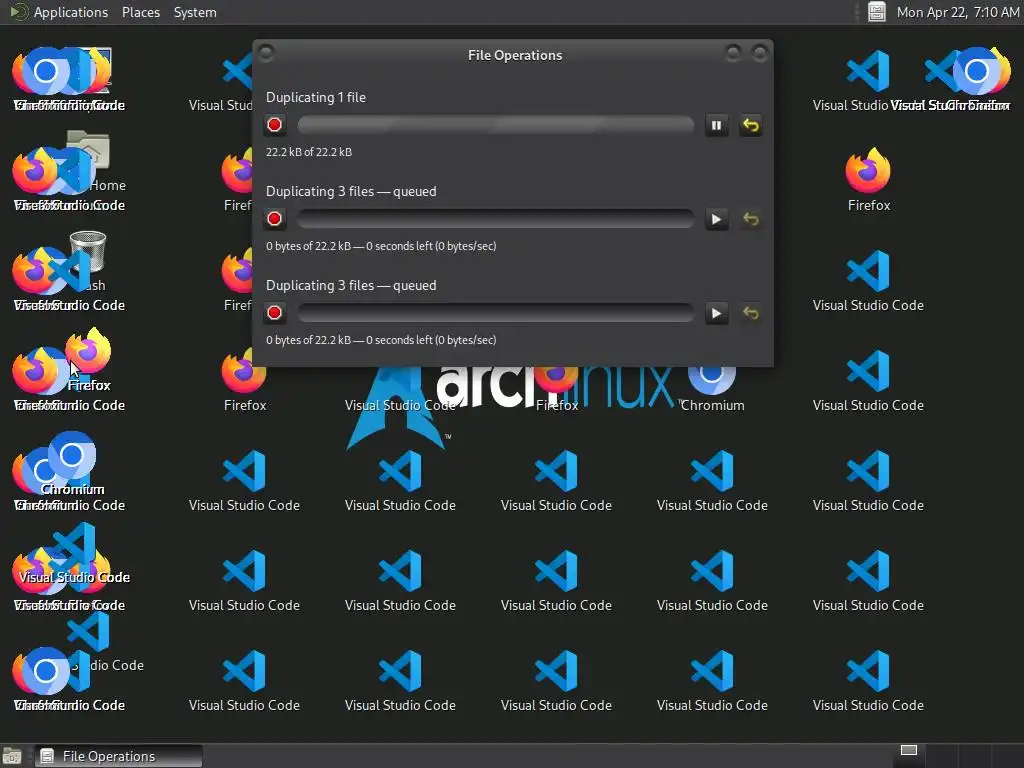Image resolution: width=1024 pixels, height=768 pixels.
Task: Click the show desktop icon in bottom panel
Action: point(12,756)
